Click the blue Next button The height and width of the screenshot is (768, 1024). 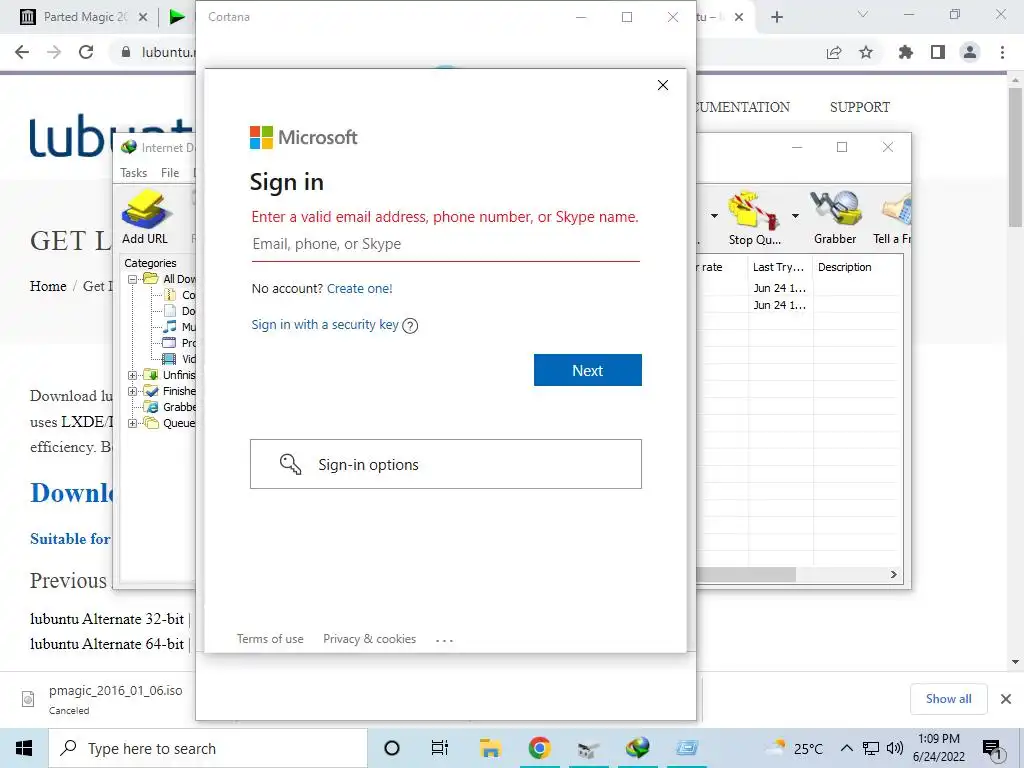(588, 370)
